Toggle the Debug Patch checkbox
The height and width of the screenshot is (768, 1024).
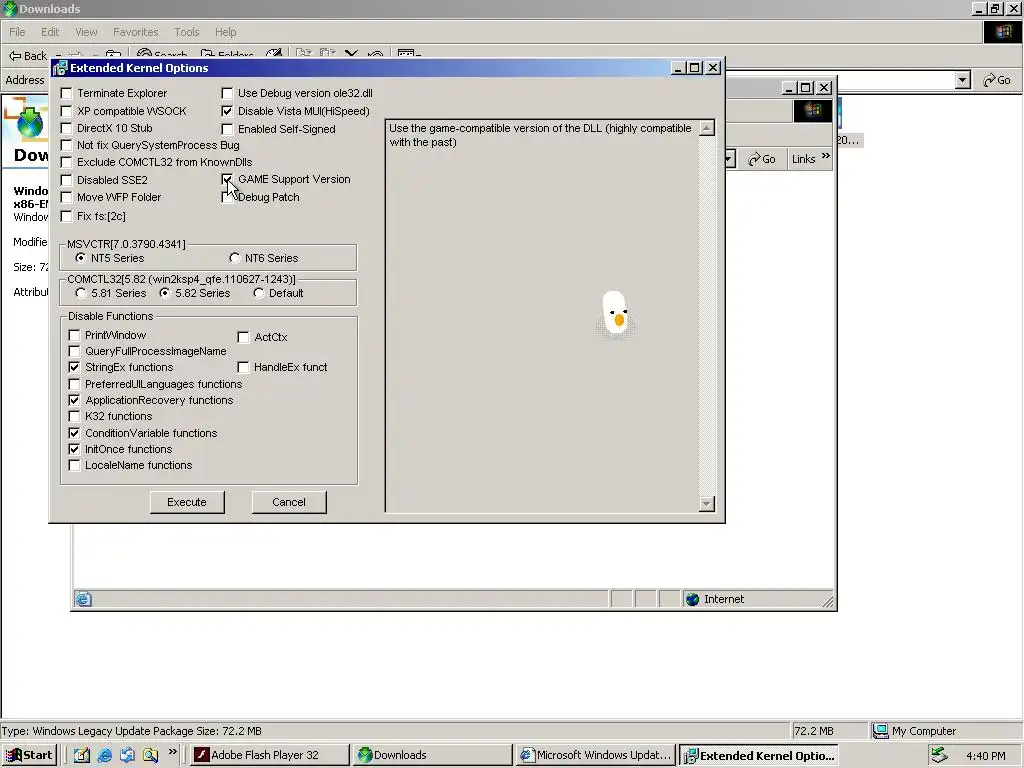(x=227, y=197)
